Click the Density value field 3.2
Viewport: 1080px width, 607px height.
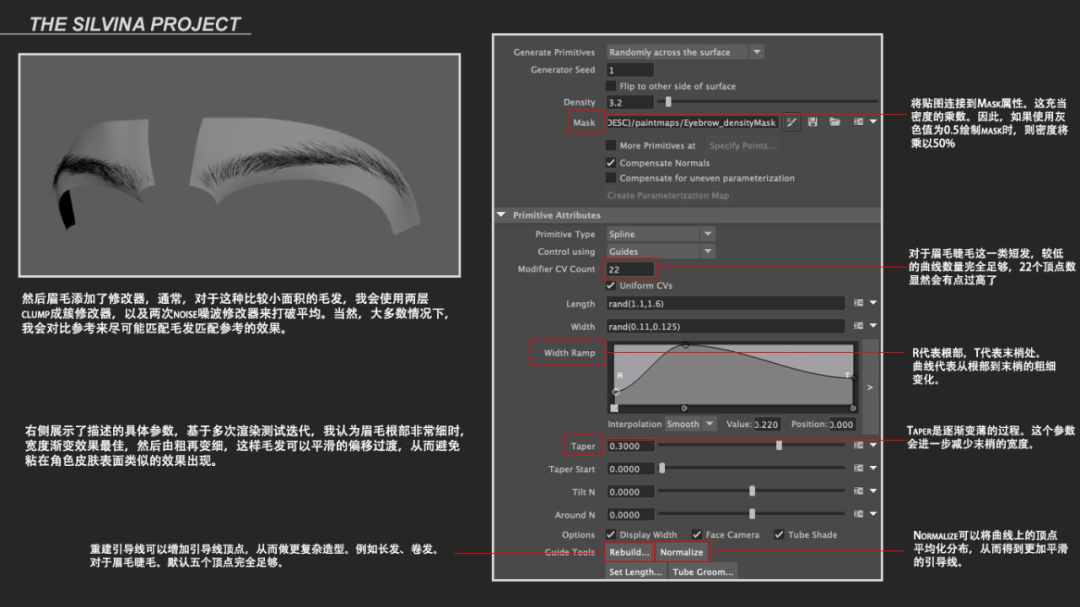pyautogui.click(x=630, y=103)
